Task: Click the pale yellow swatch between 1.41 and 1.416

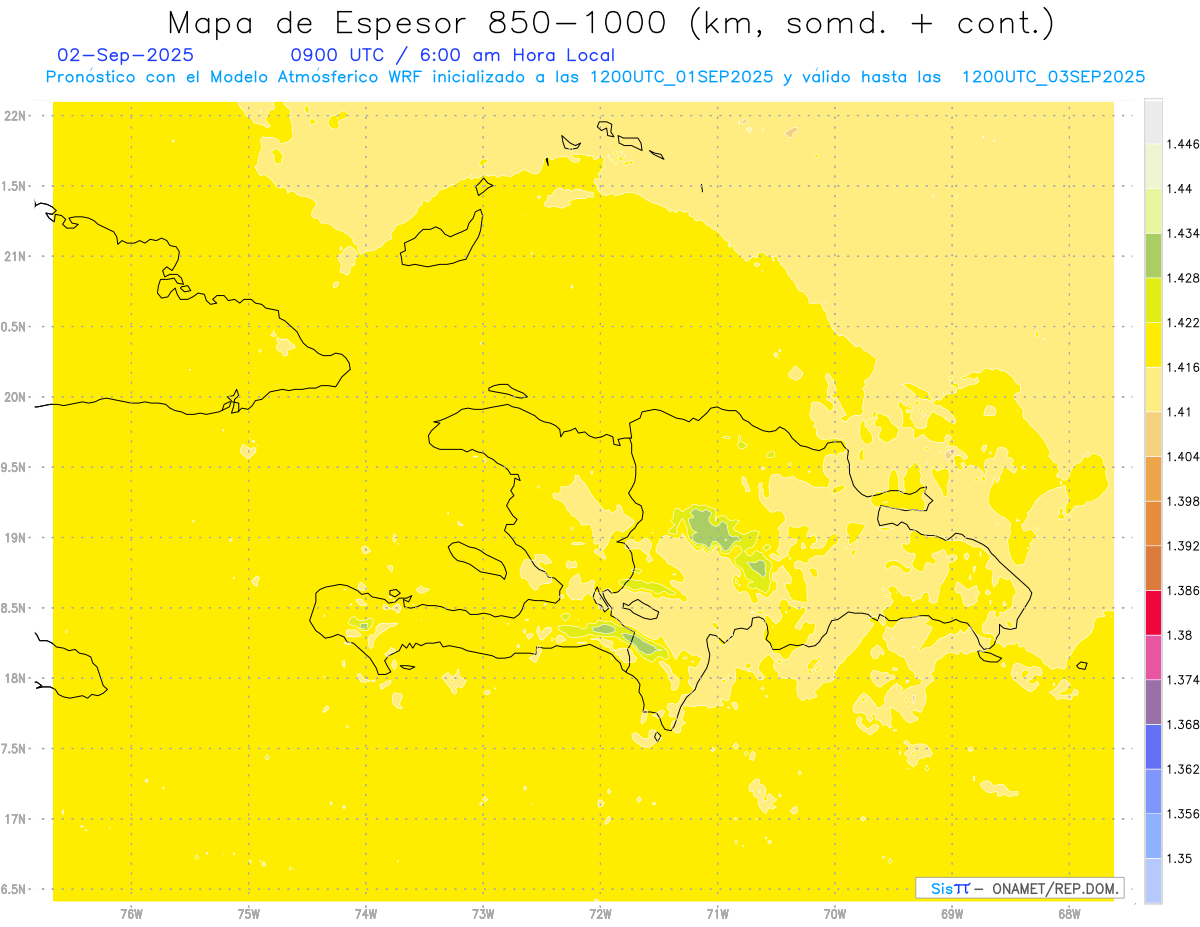Action: point(1153,389)
